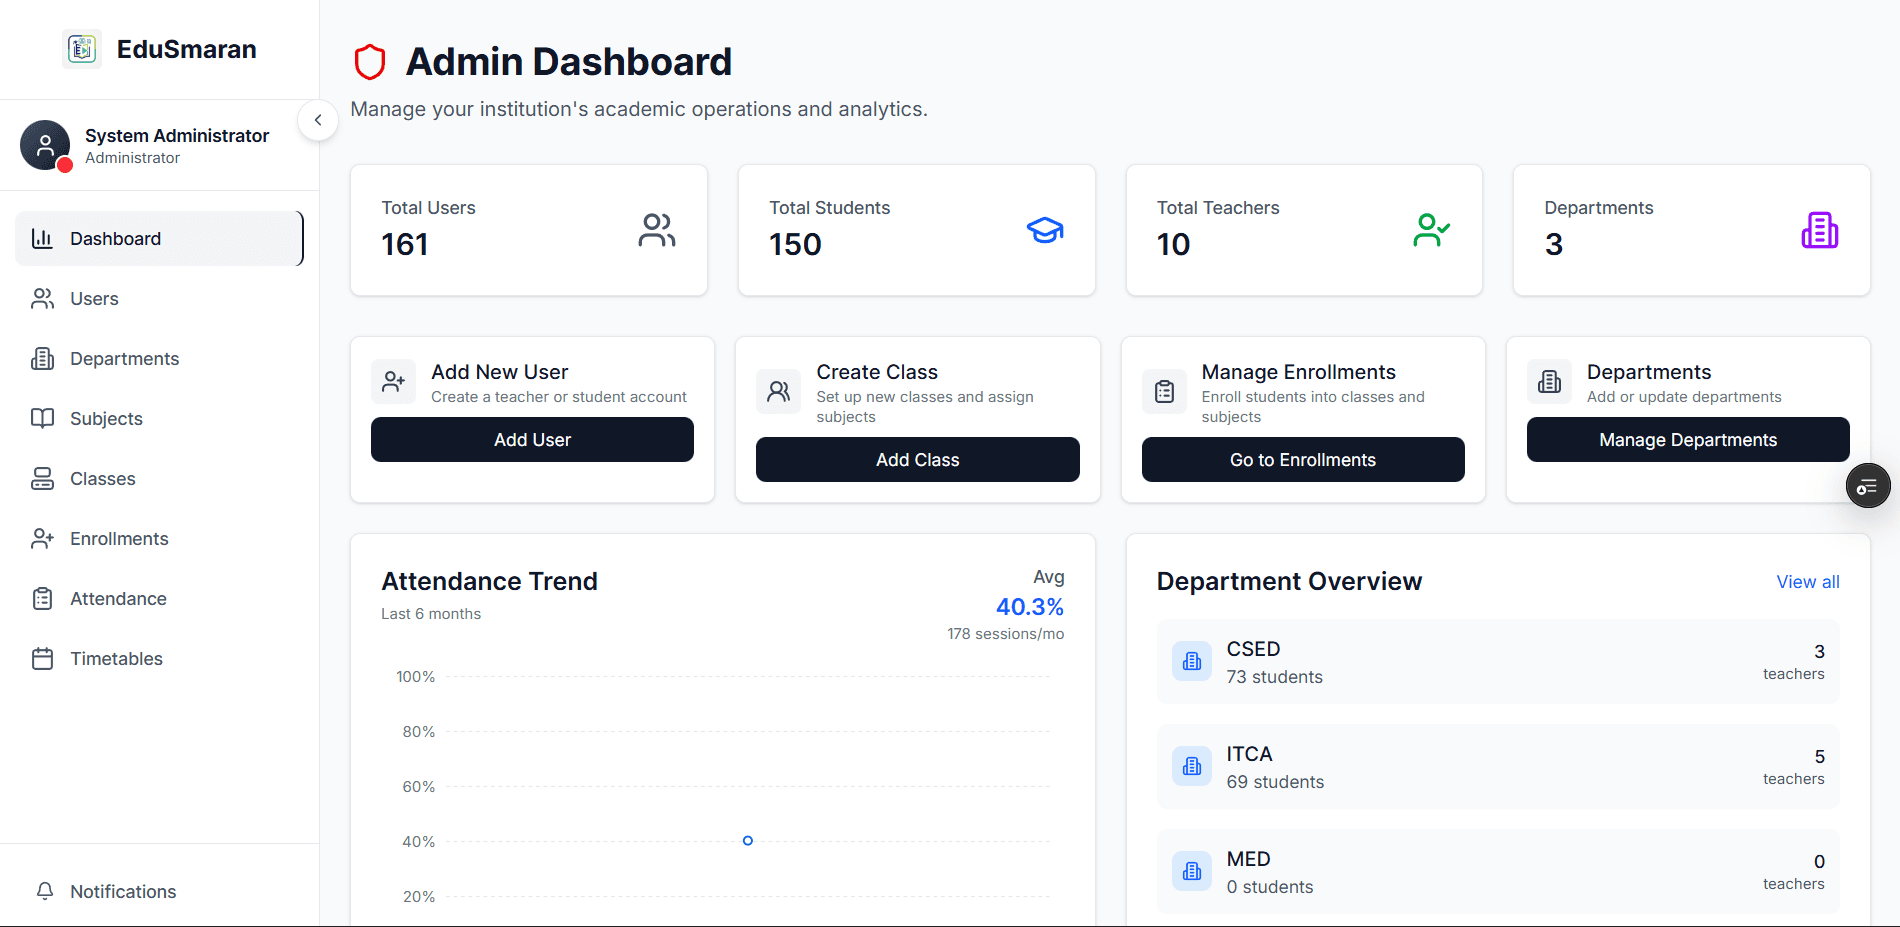1900x927 pixels.
Task: Click the System Administrator profile avatar
Action: tap(45, 146)
